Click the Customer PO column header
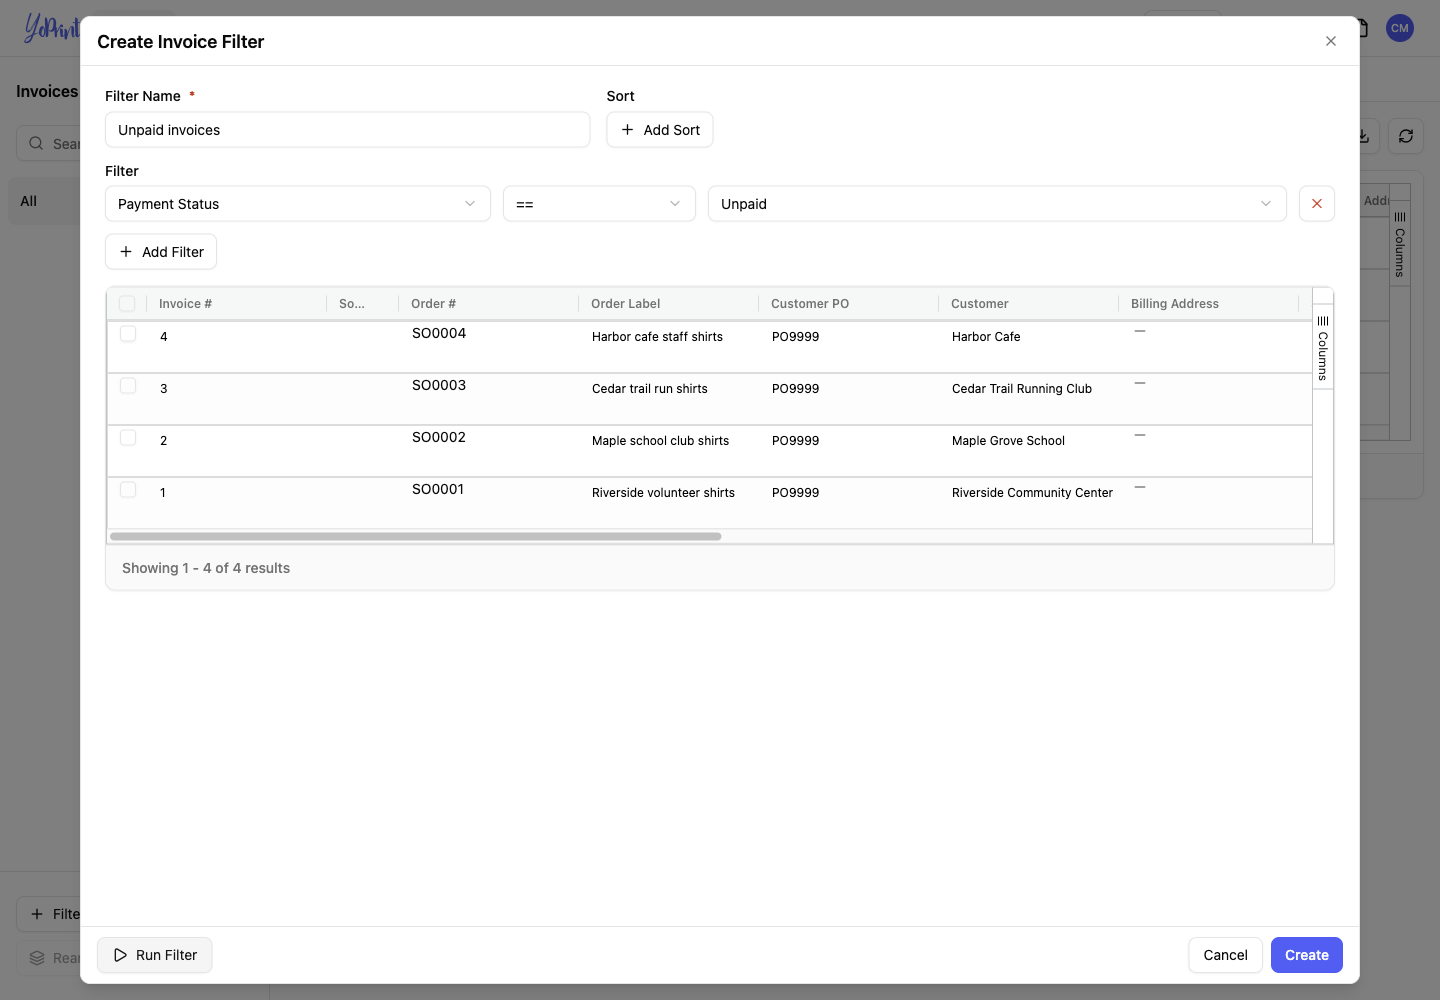This screenshot has width=1440, height=1000. [810, 304]
